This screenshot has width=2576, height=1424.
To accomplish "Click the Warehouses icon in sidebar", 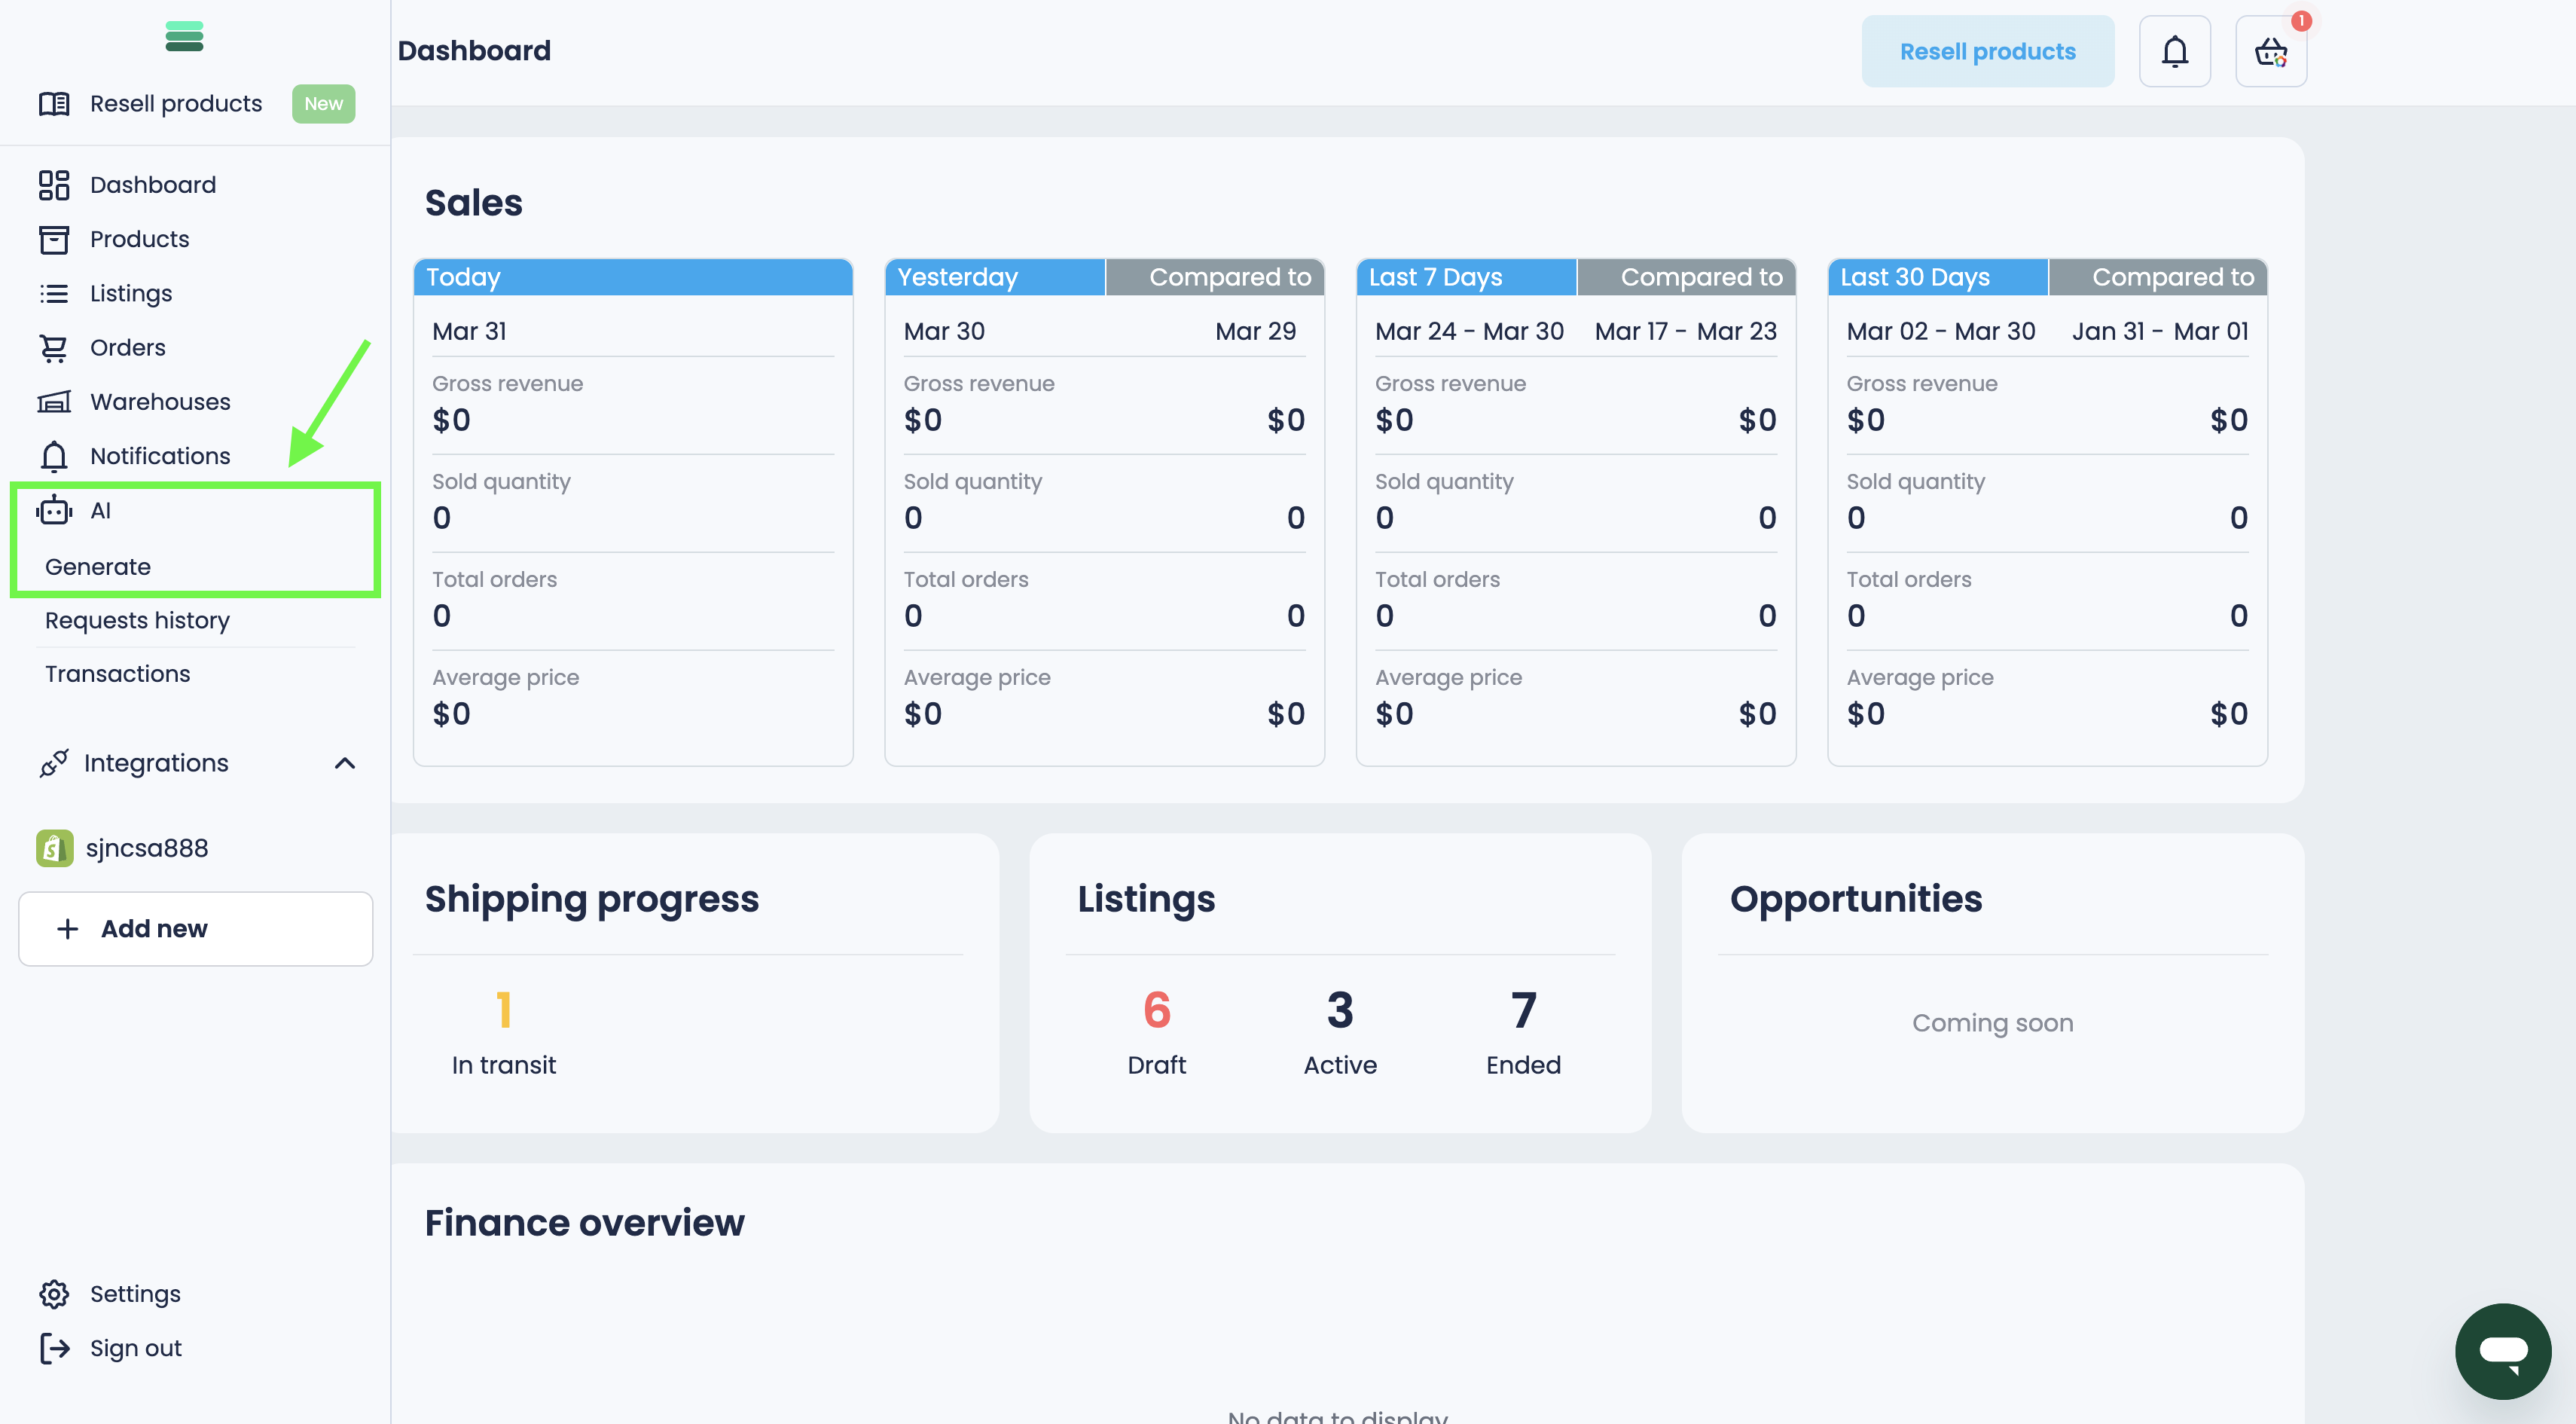I will (x=54, y=402).
